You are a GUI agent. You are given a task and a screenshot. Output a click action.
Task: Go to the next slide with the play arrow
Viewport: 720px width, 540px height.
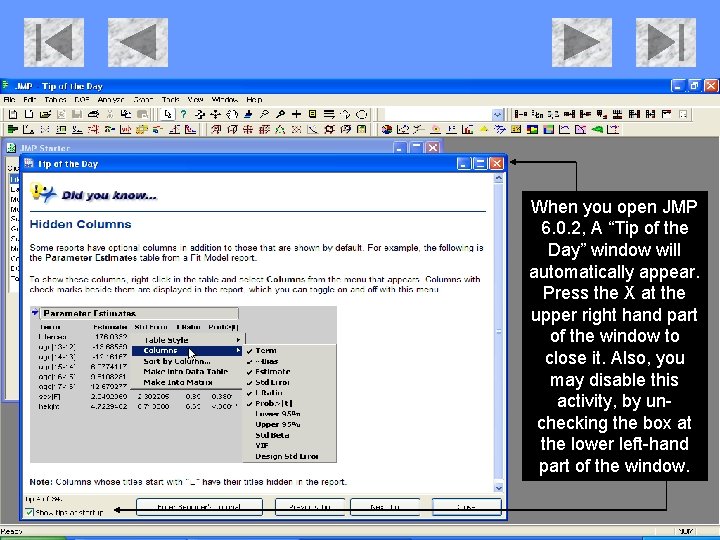point(581,42)
